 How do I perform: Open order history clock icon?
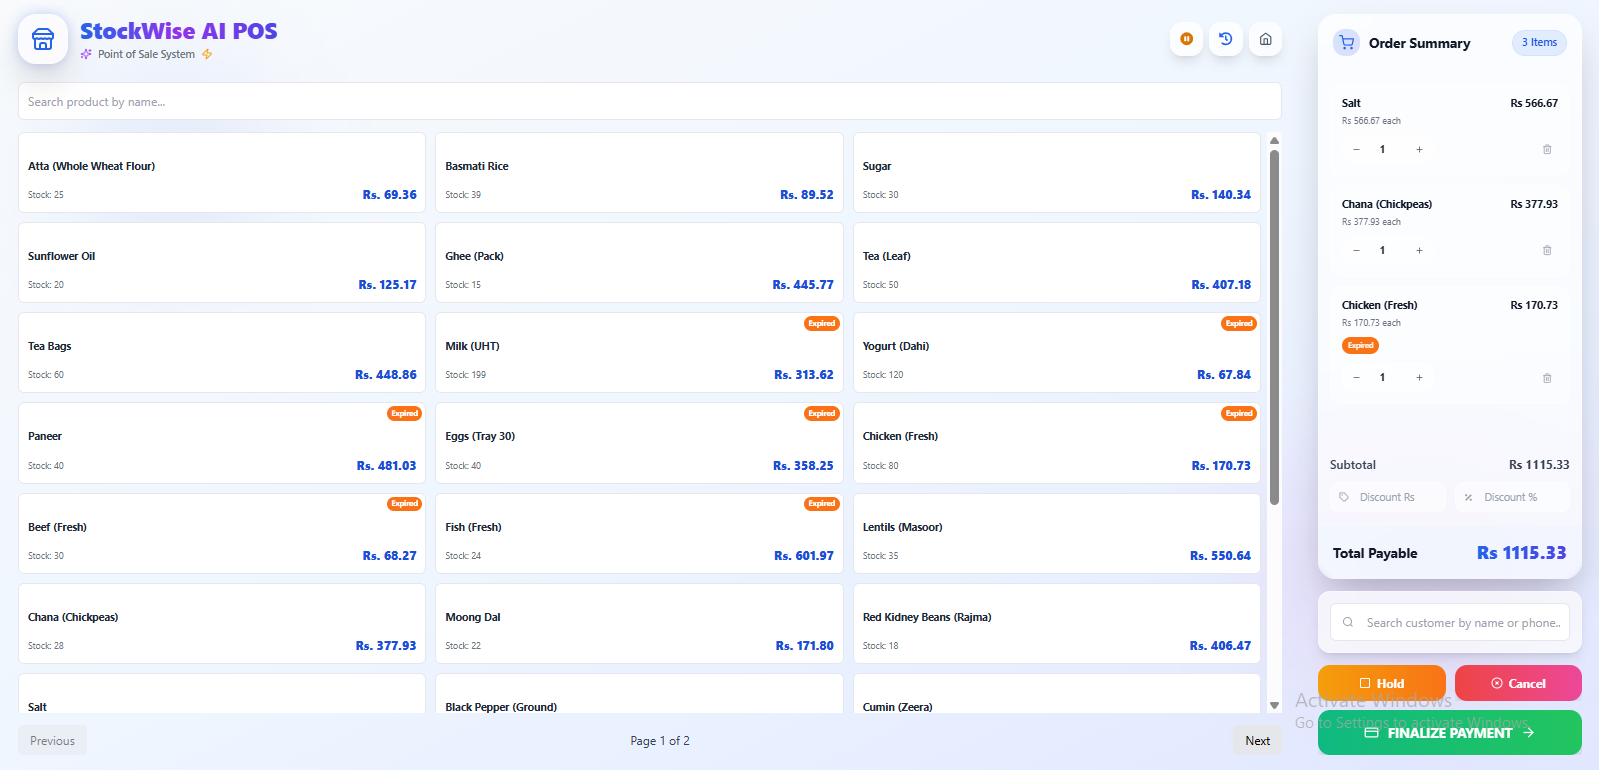(1226, 39)
